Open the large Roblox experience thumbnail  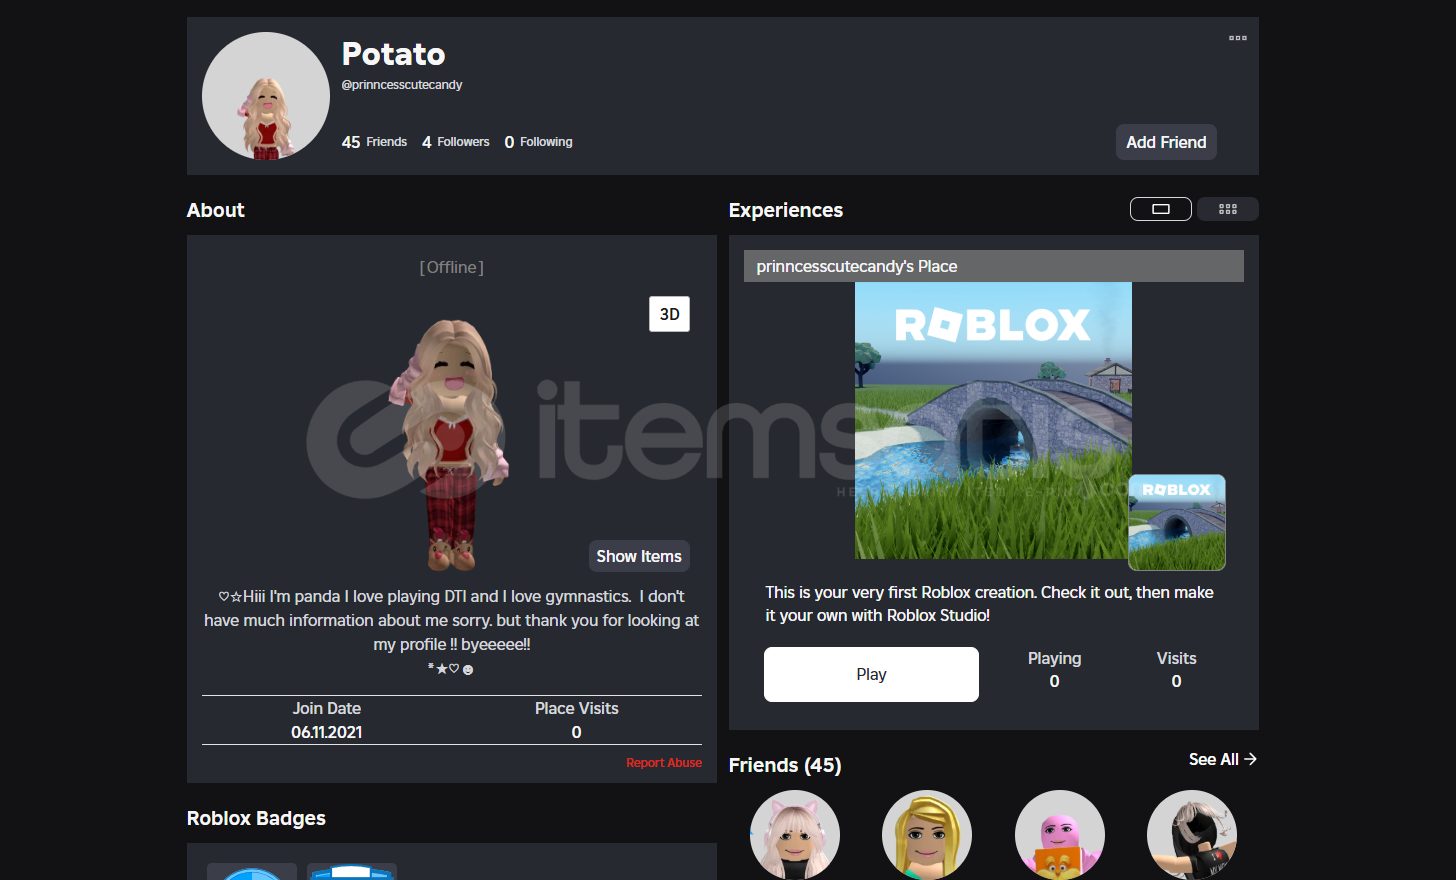coord(993,420)
